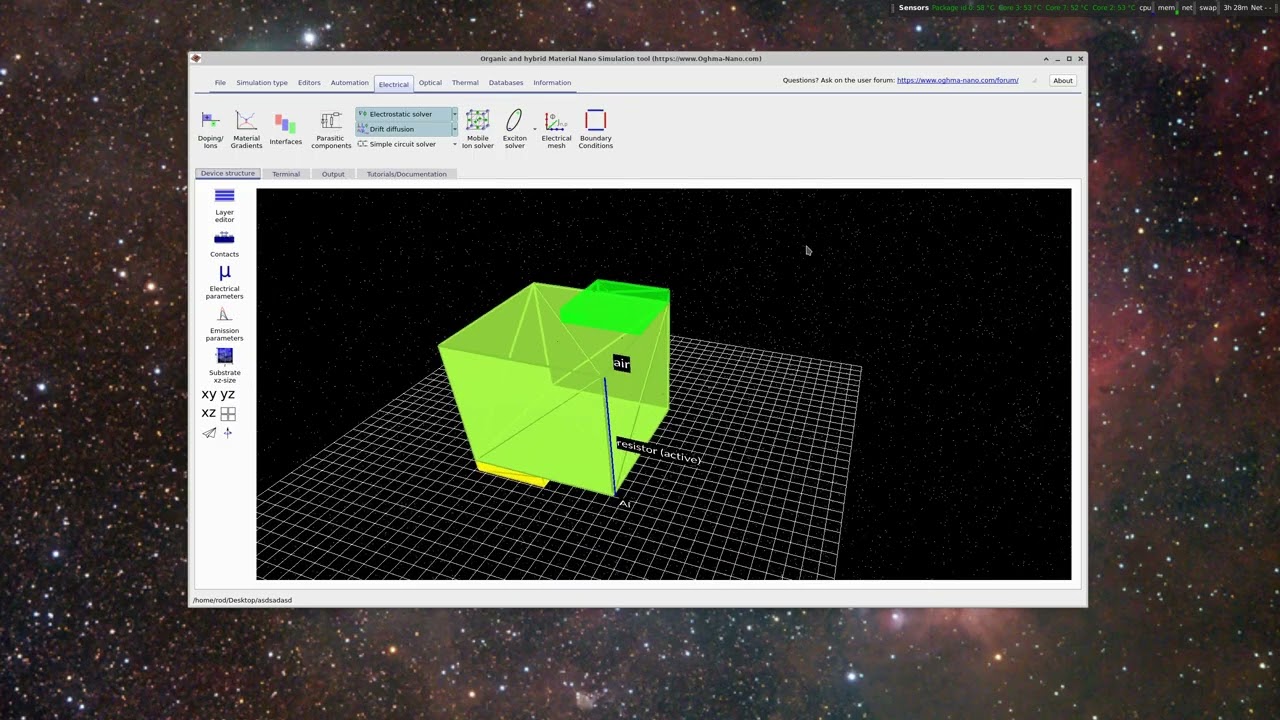Show the four-pane split view
The image size is (1280, 720).
pyautogui.click(x=228, y=413)
